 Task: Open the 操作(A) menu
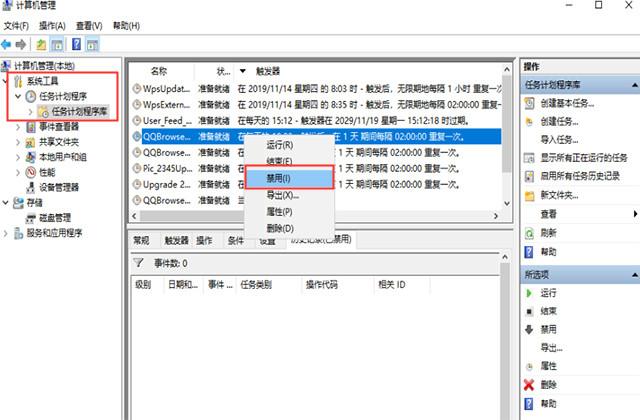point(52,26)
